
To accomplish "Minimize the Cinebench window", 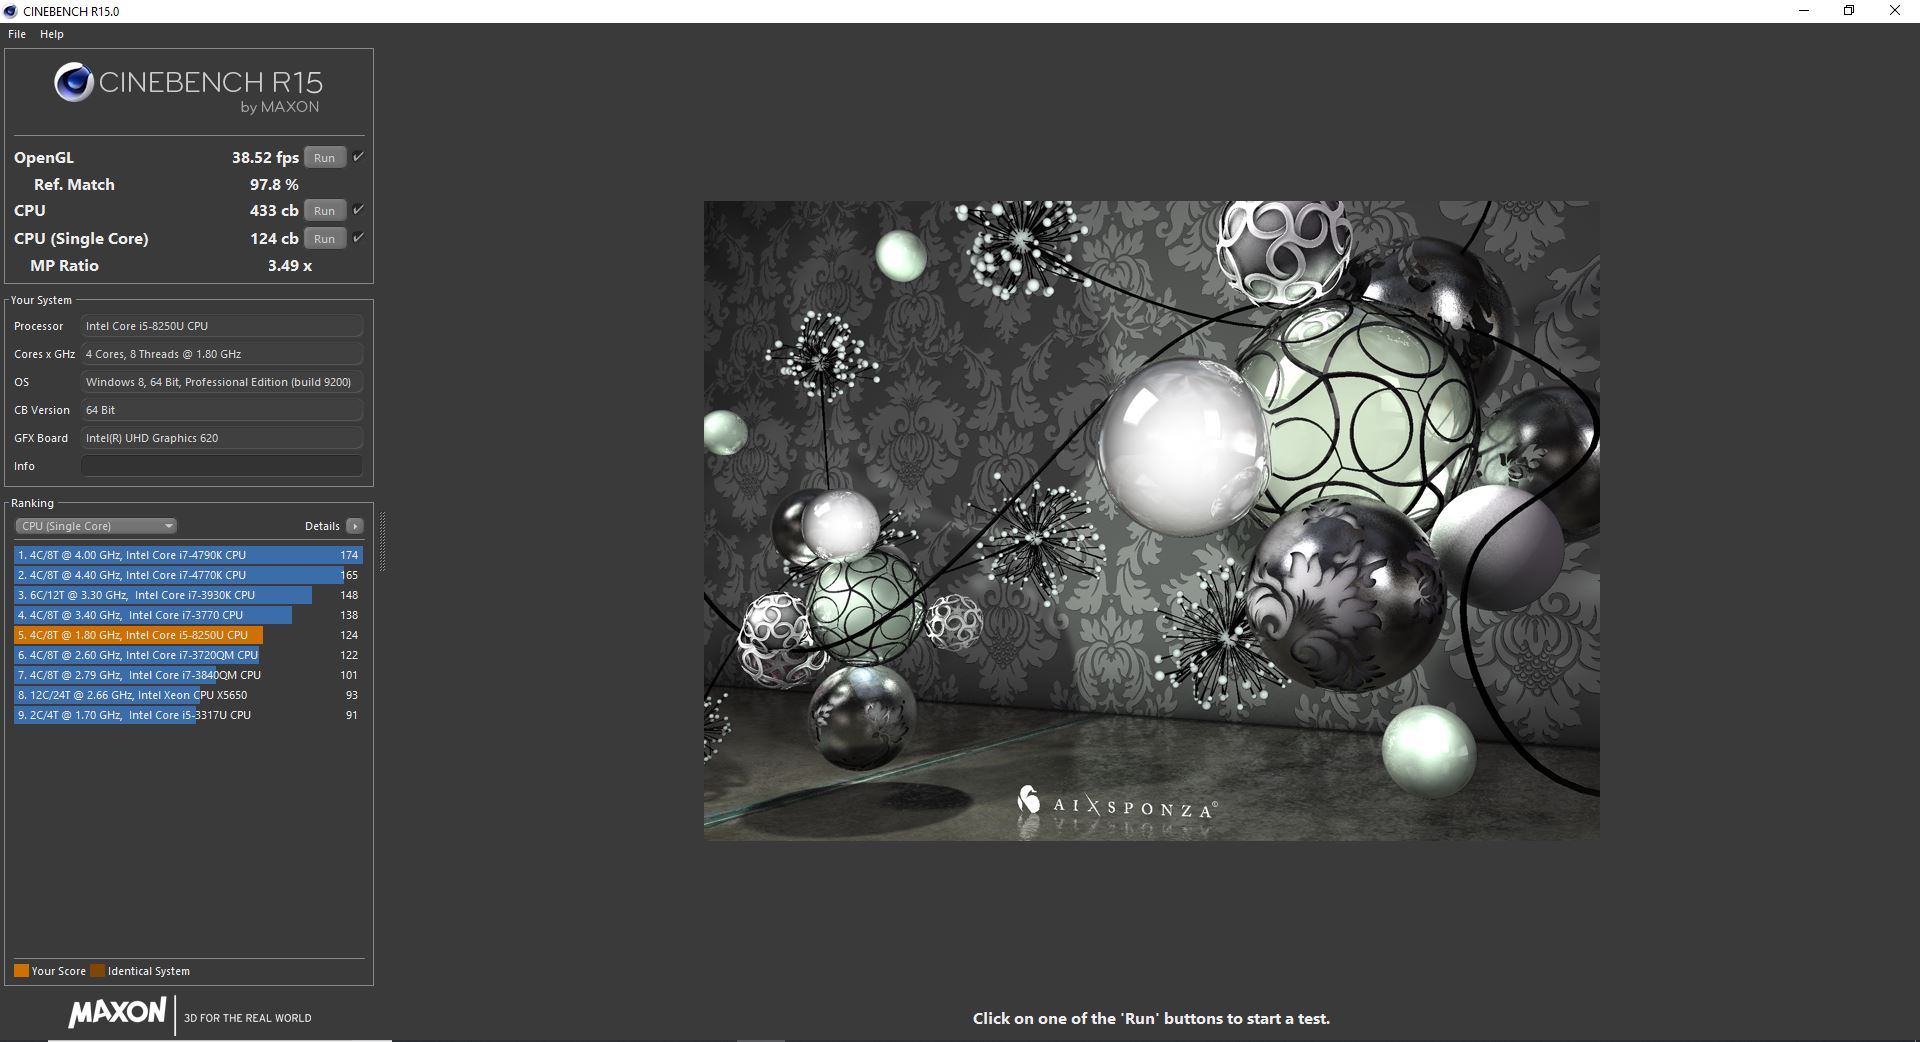I will [x=1804, y=11].
